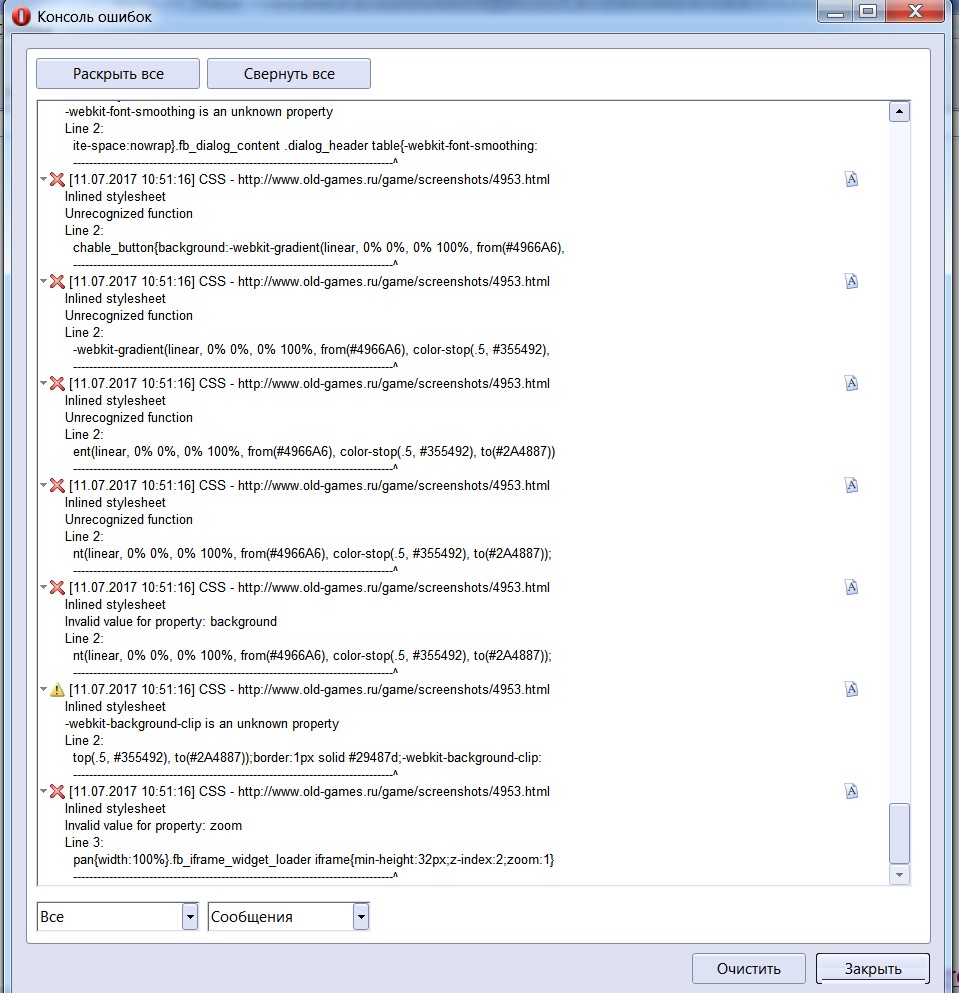Image resolution: width=959 pixels, height=993 pixels.
Task: Click text 'Invalid value for property: background'
Action: click(x=171, y=621)
